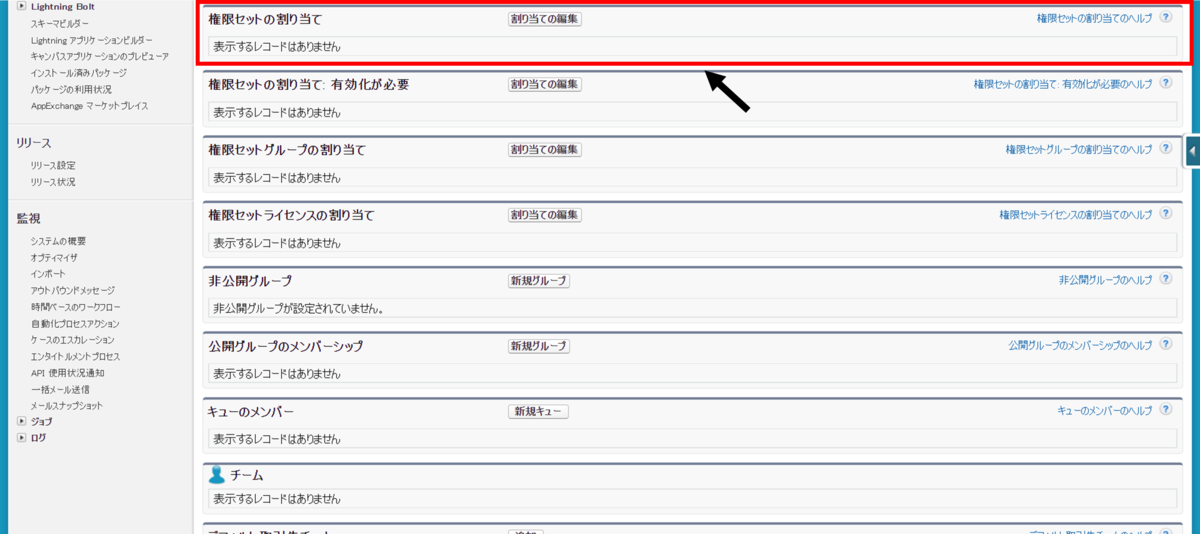Expand the ジョブ tree node
Viewport: 1200px width, 534px height.
[21, 422]
